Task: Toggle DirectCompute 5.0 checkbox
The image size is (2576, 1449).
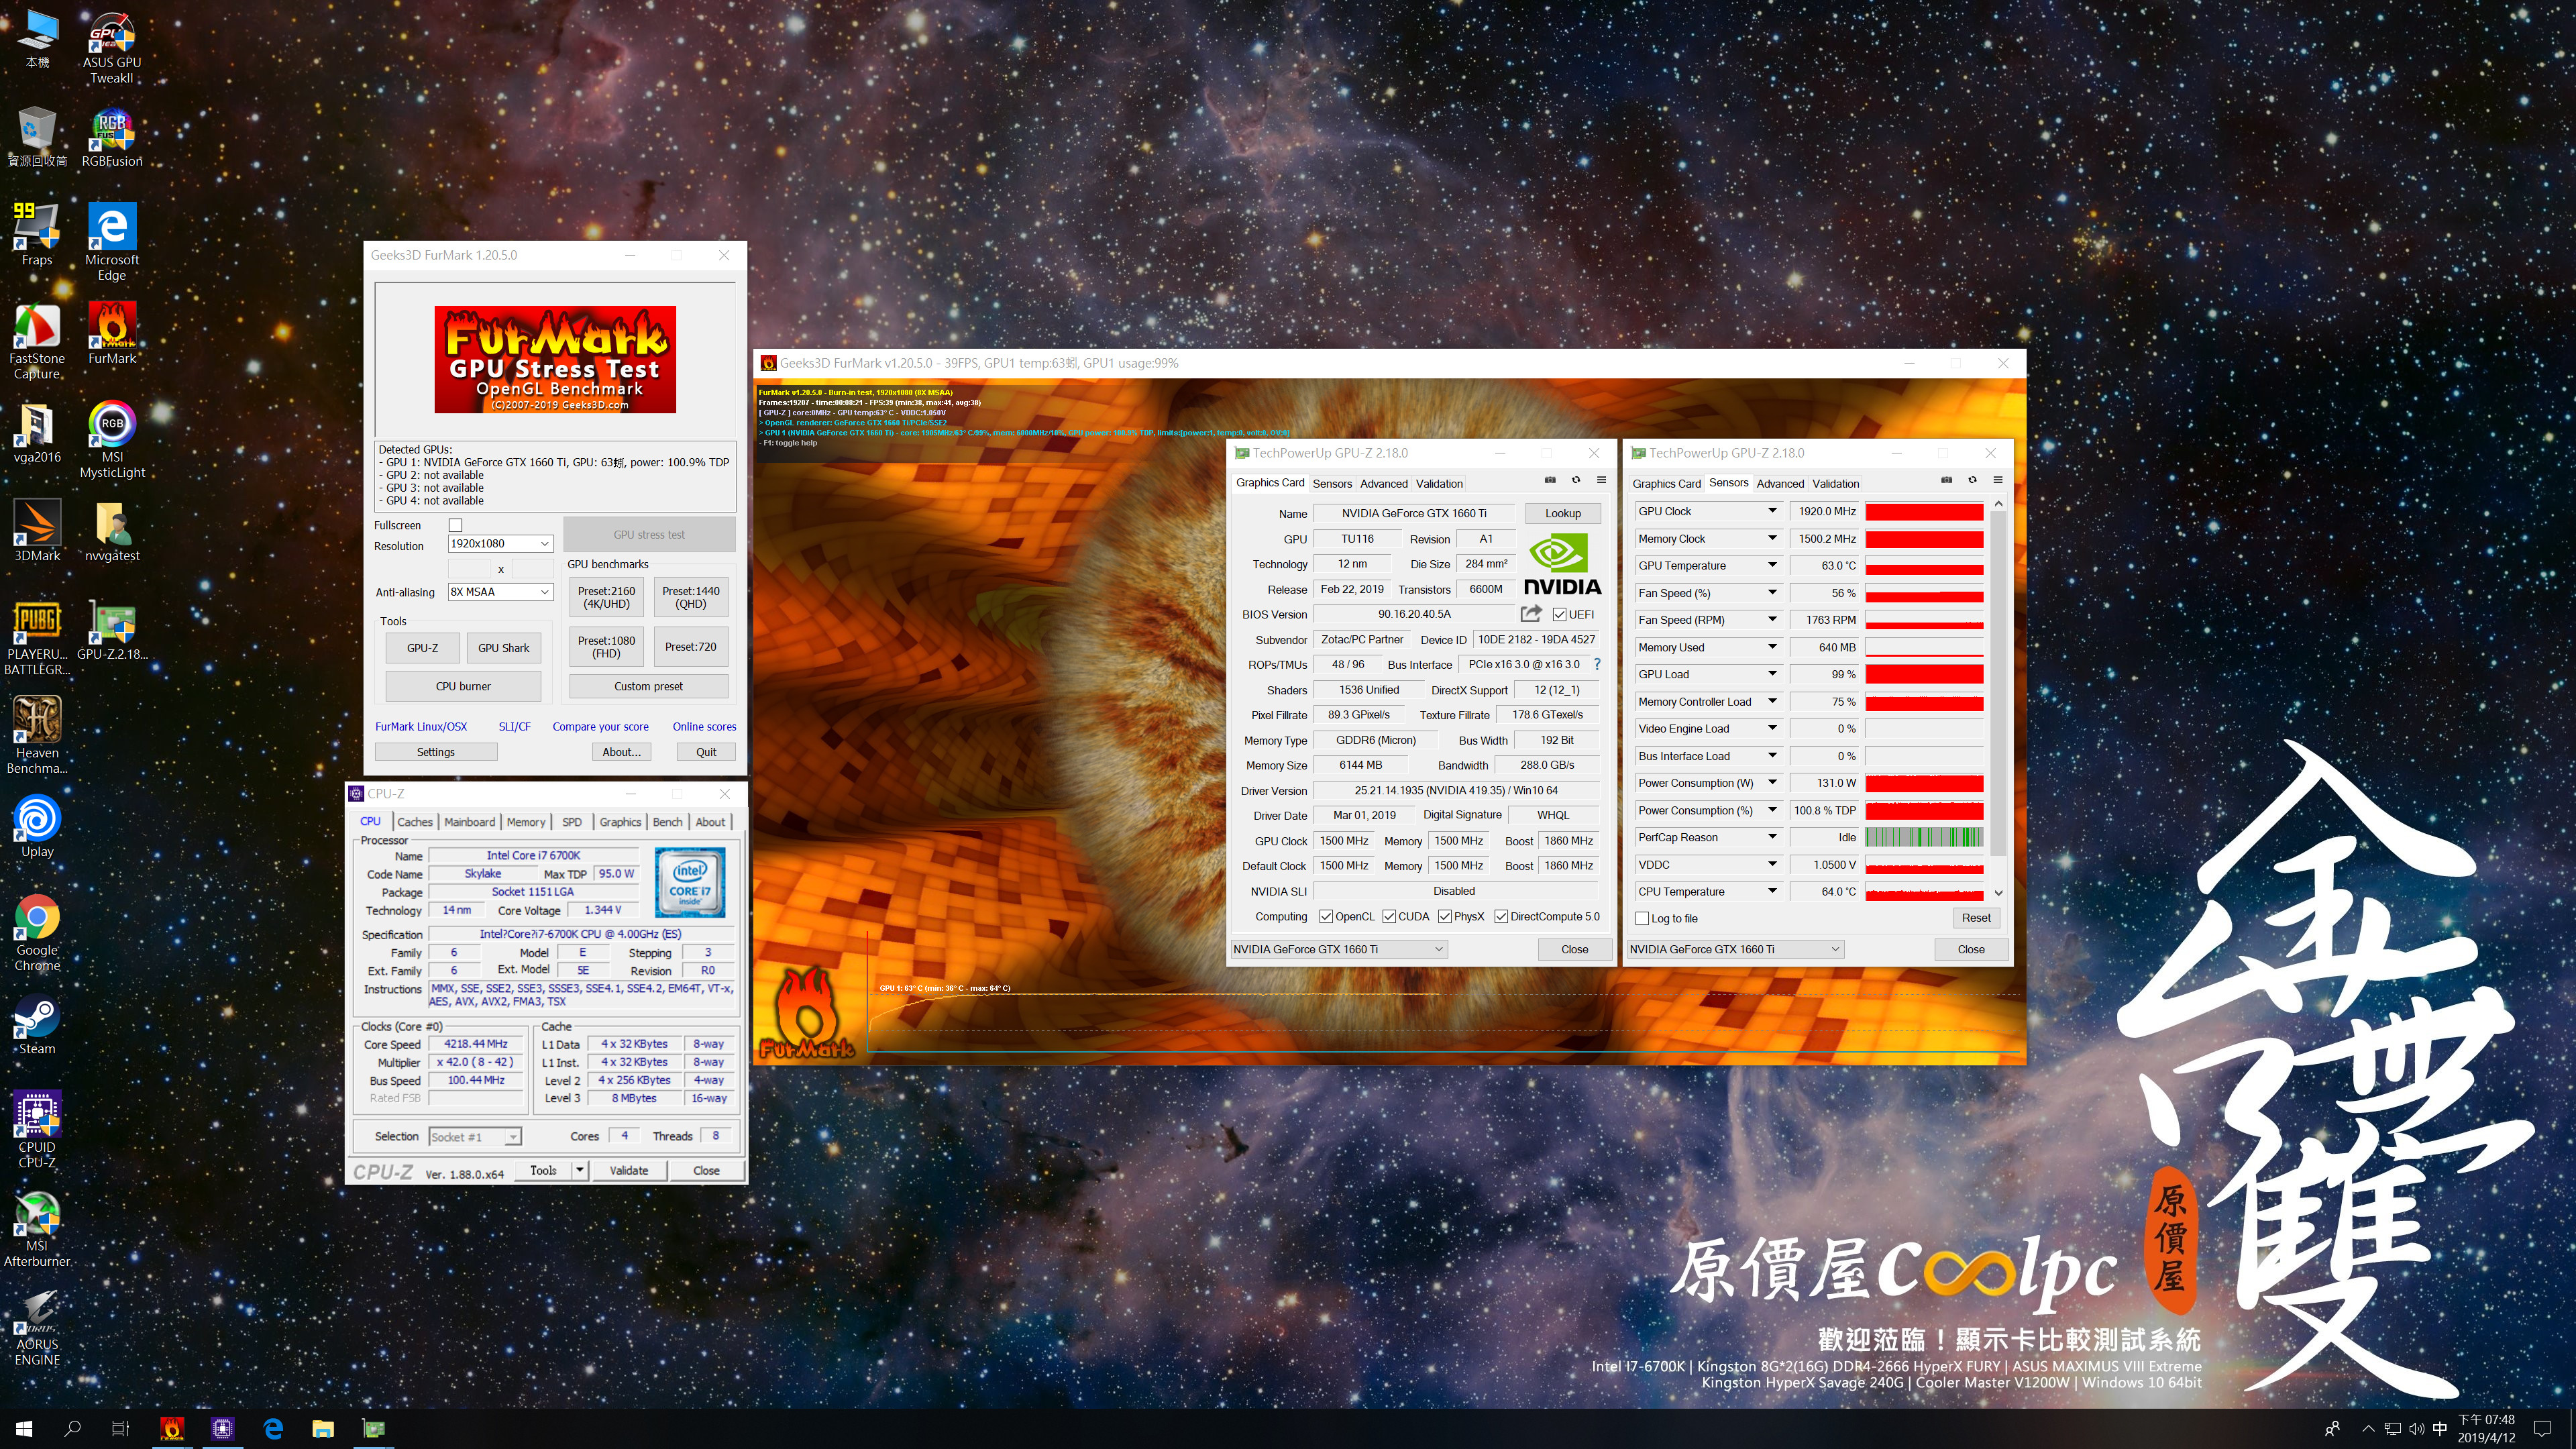Action: (x=1501, y=916)
